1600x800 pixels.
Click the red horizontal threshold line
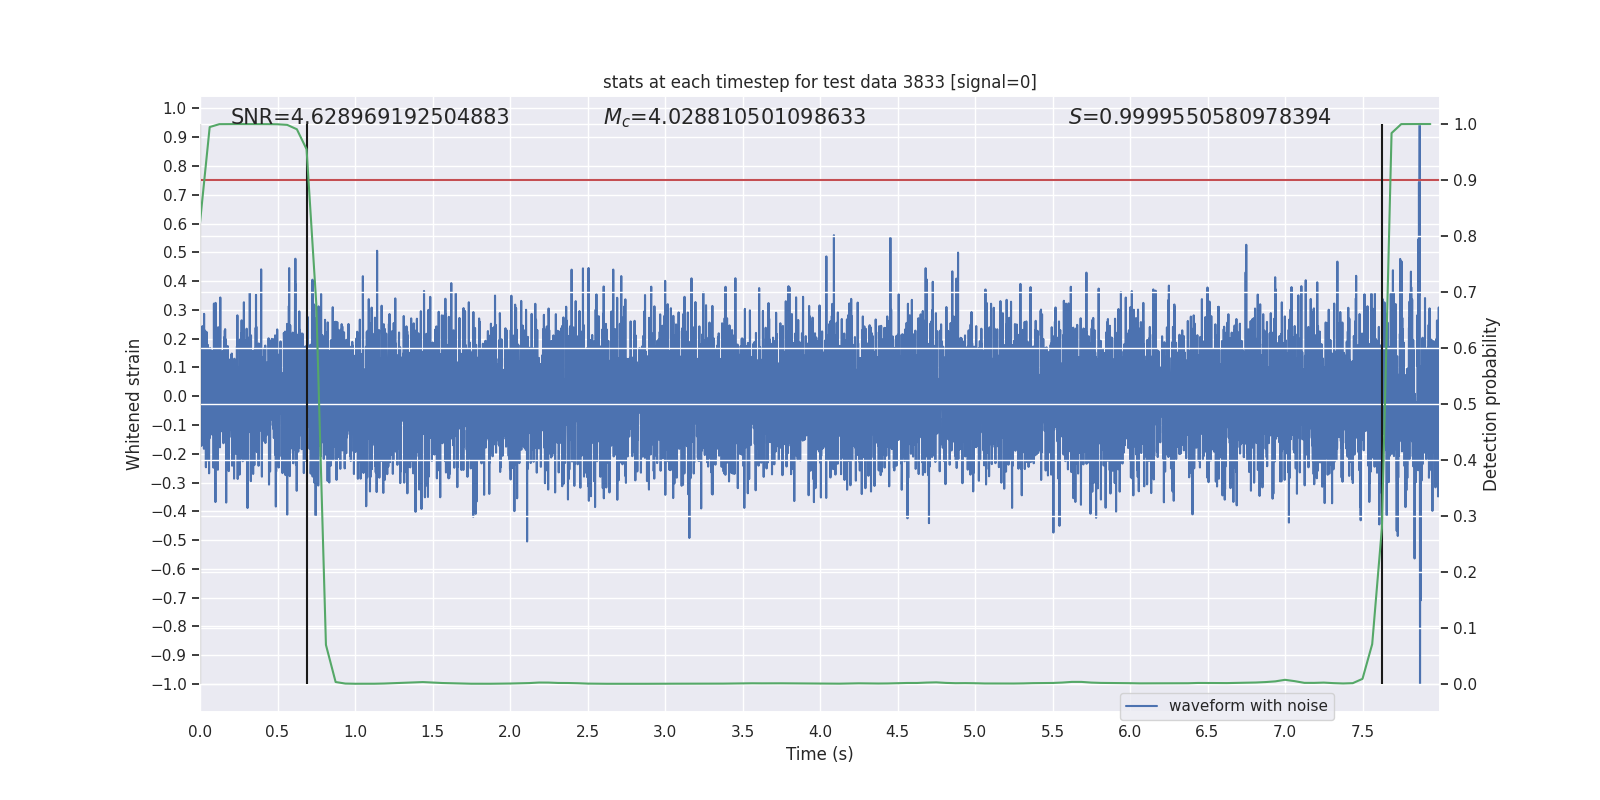pos(820,180)
